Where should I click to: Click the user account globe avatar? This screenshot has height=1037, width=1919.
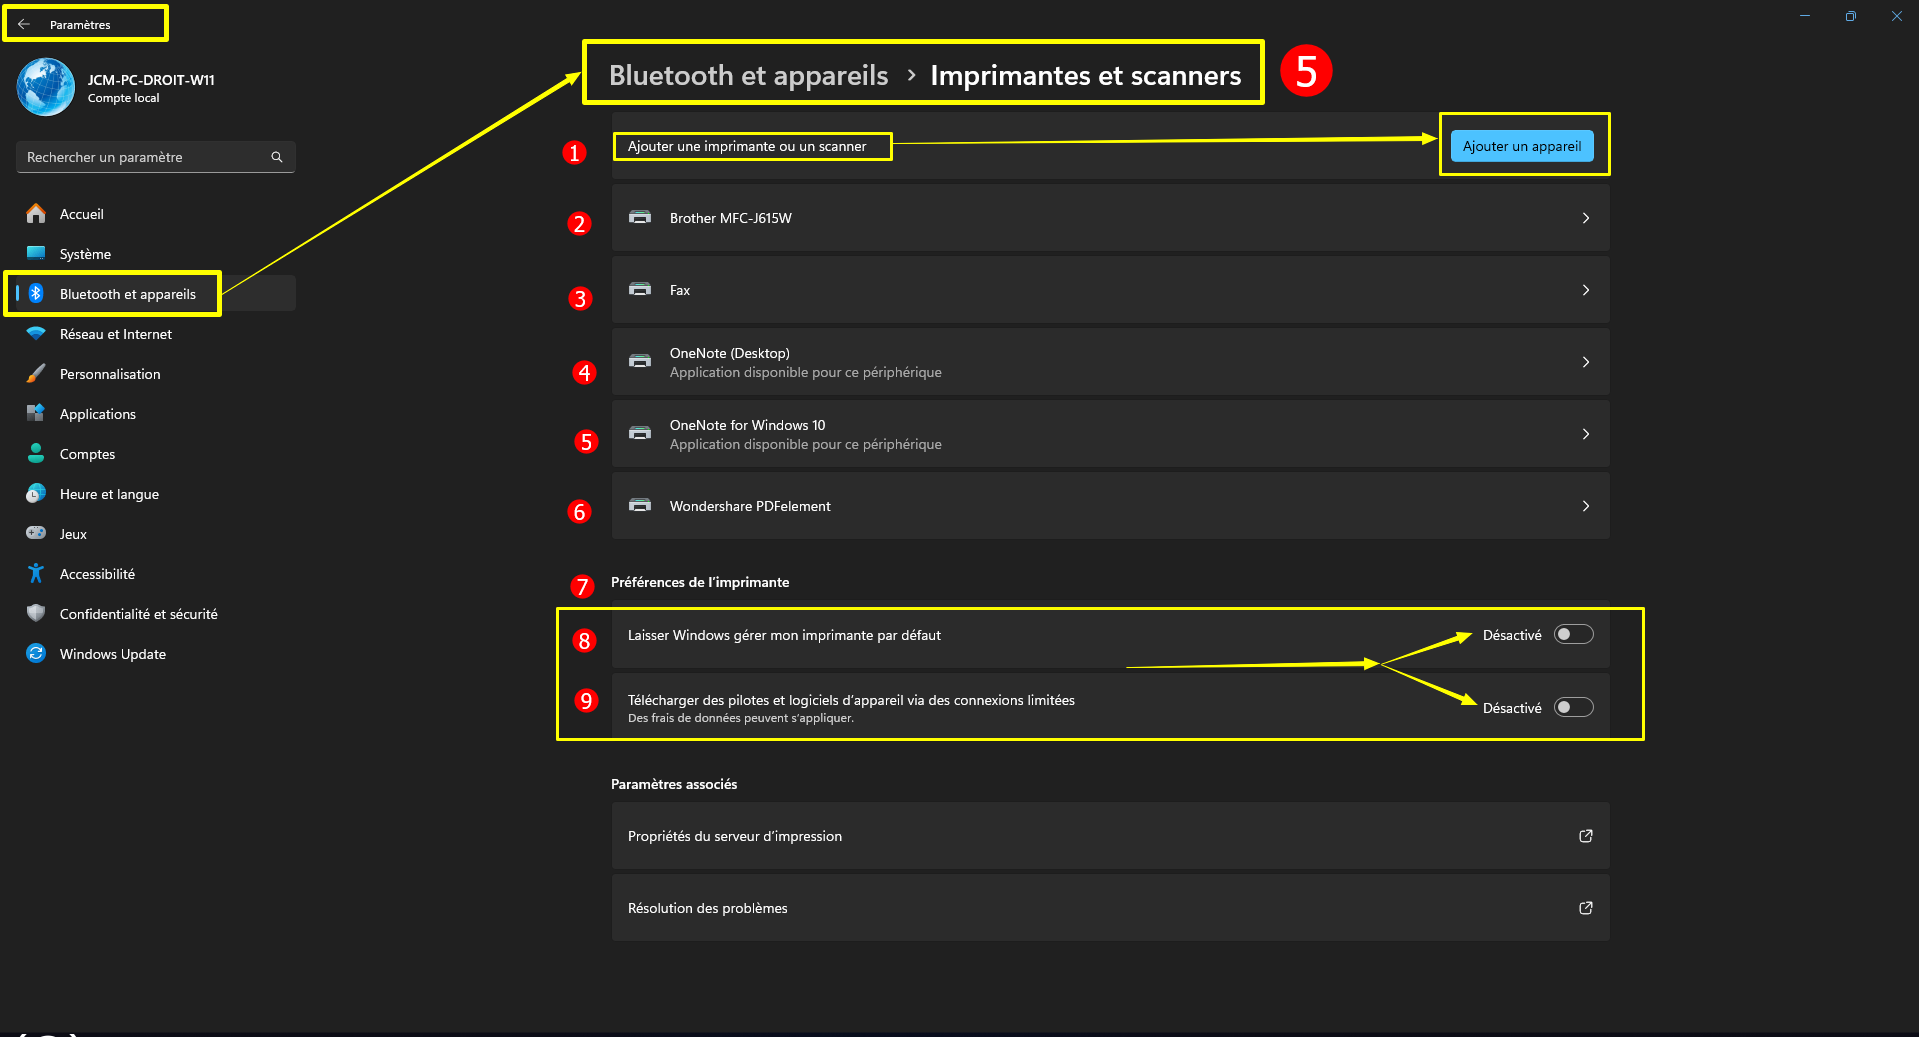[46, 87]
